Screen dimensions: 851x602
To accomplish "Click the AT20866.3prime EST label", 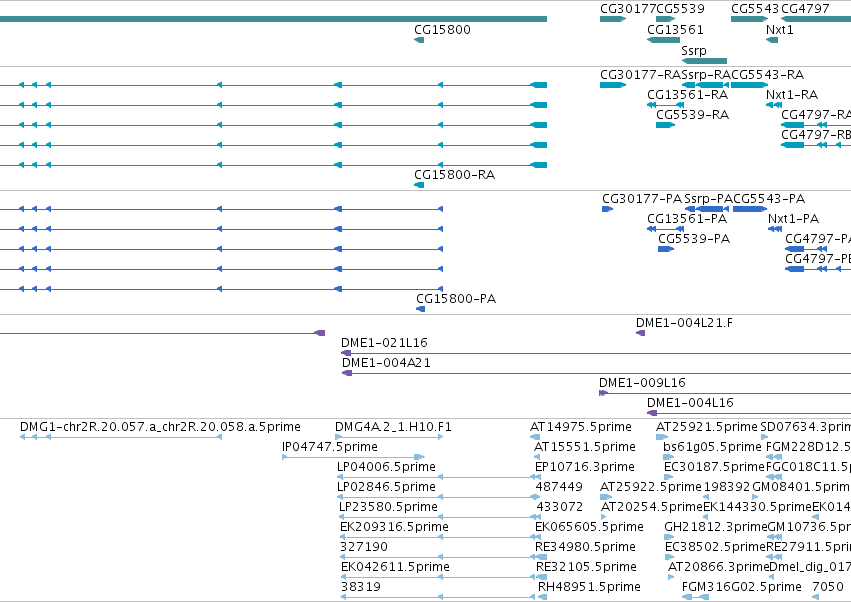I will pos(719,567).
